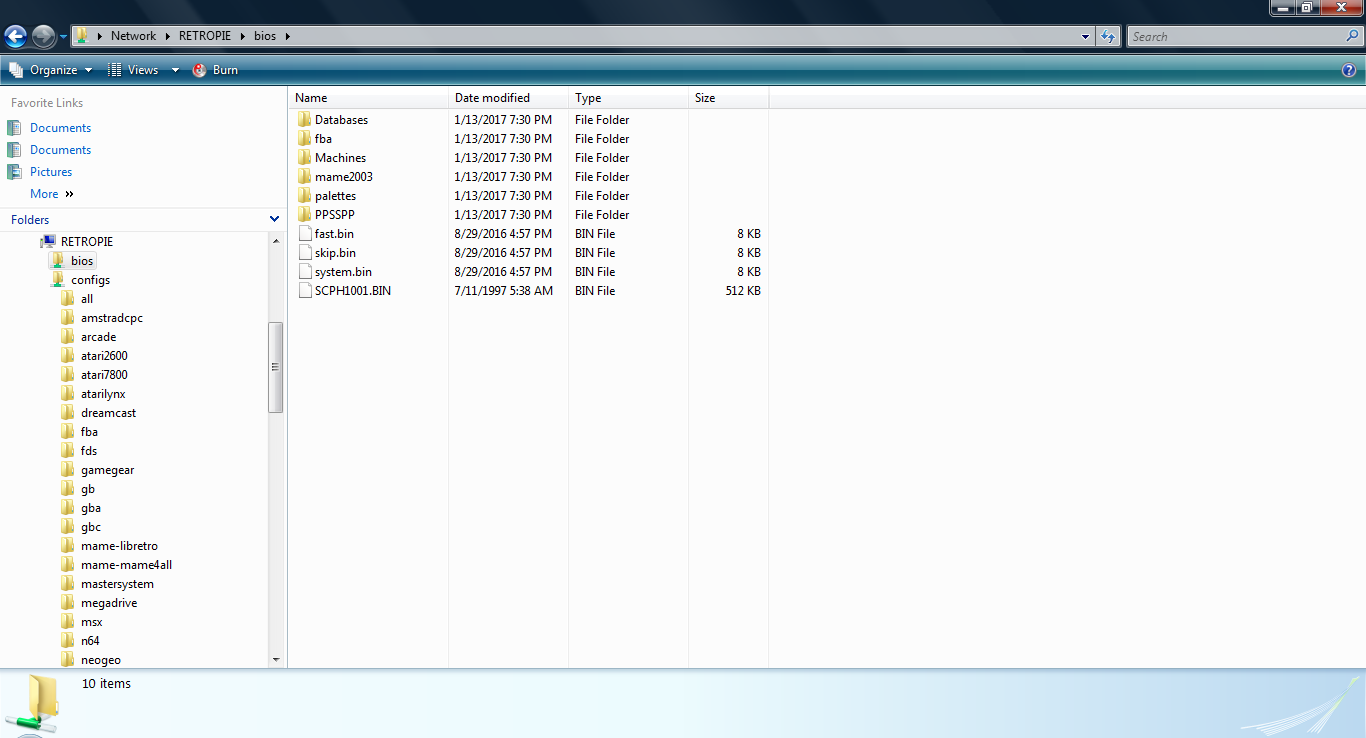Click the Forward navigation arrow button
This screenshot has height=738, width=1366.
coord(43,37)
